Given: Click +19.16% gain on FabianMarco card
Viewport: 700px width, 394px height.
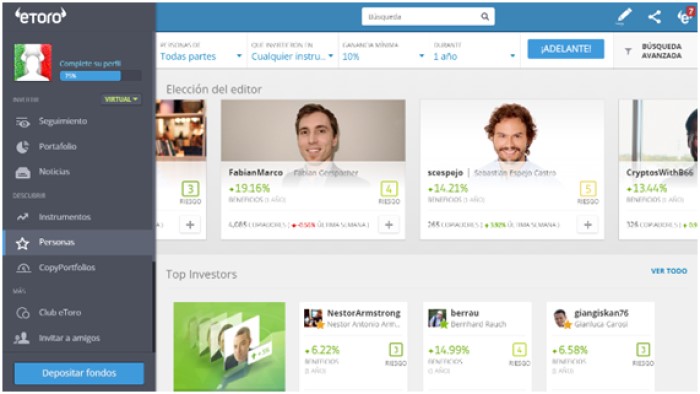Looking at the screenshot, I should pyautogui.click(x=250, y=188).
